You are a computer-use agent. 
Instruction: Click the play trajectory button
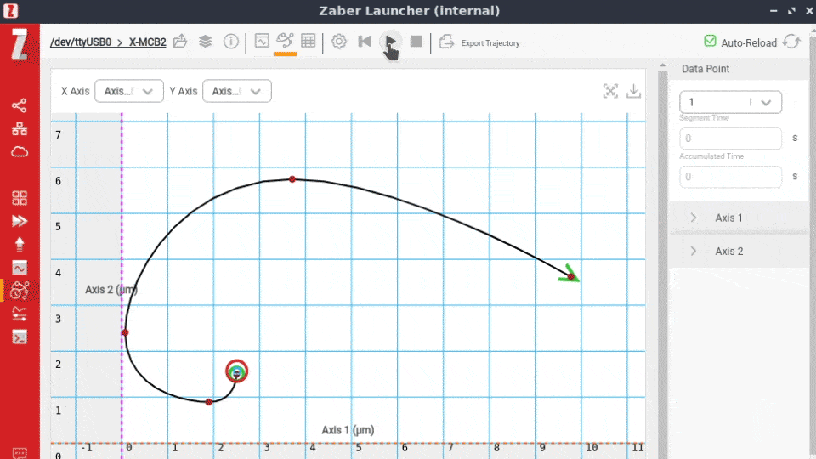pyautogui.click(x=391, y=42)
